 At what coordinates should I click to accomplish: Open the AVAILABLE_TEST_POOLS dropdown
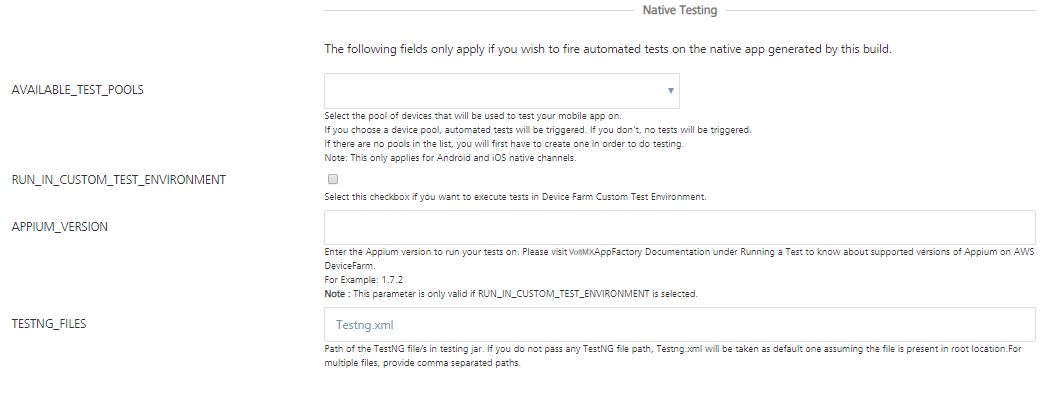[x=502, y=90]
